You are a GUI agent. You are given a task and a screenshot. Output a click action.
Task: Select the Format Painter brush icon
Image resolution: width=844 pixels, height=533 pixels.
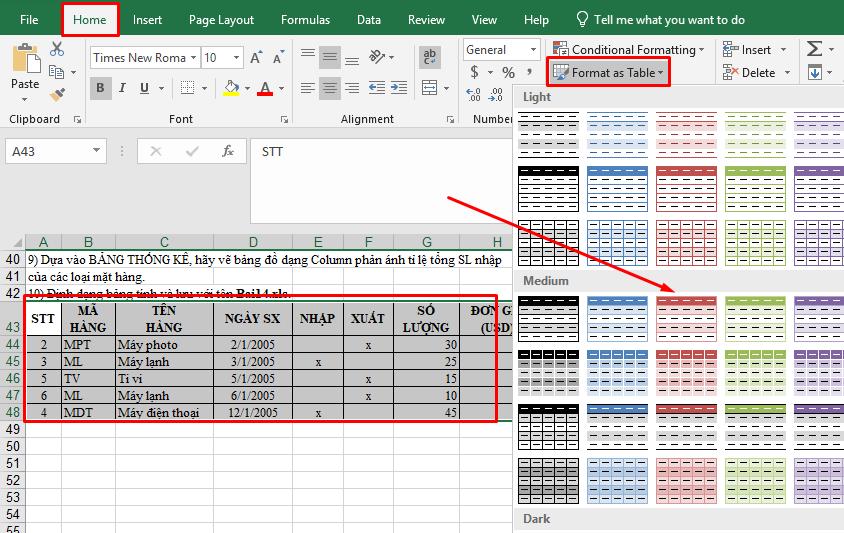tap(57, 94)
